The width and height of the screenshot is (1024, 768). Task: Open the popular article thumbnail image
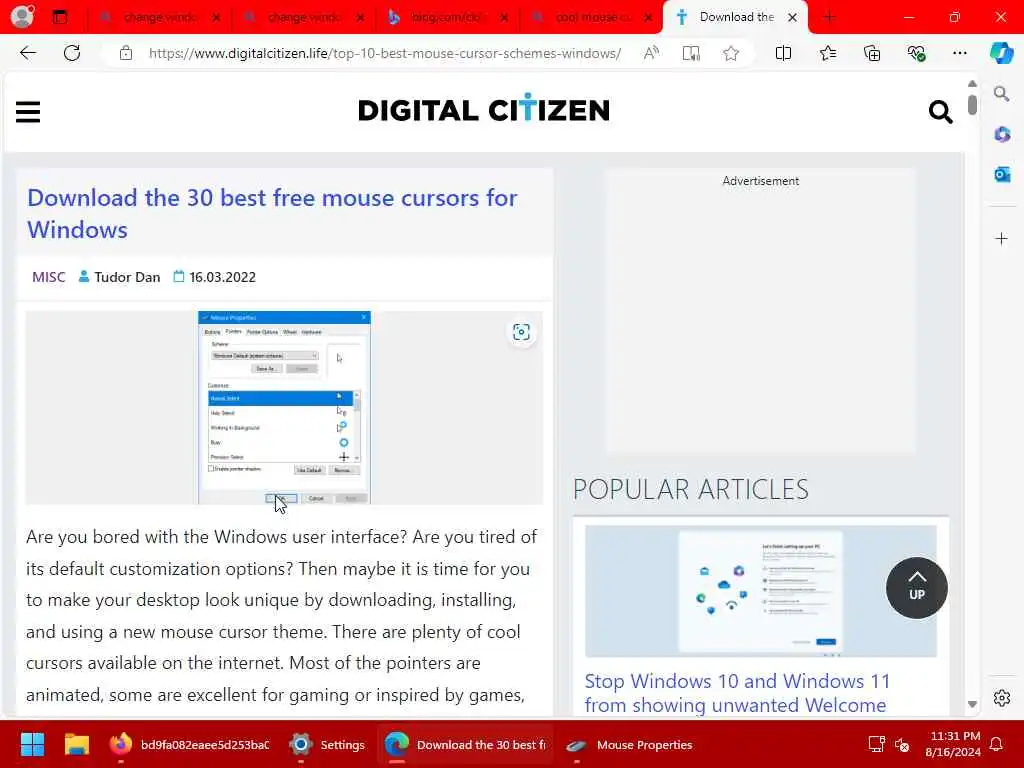coord(761,591)
